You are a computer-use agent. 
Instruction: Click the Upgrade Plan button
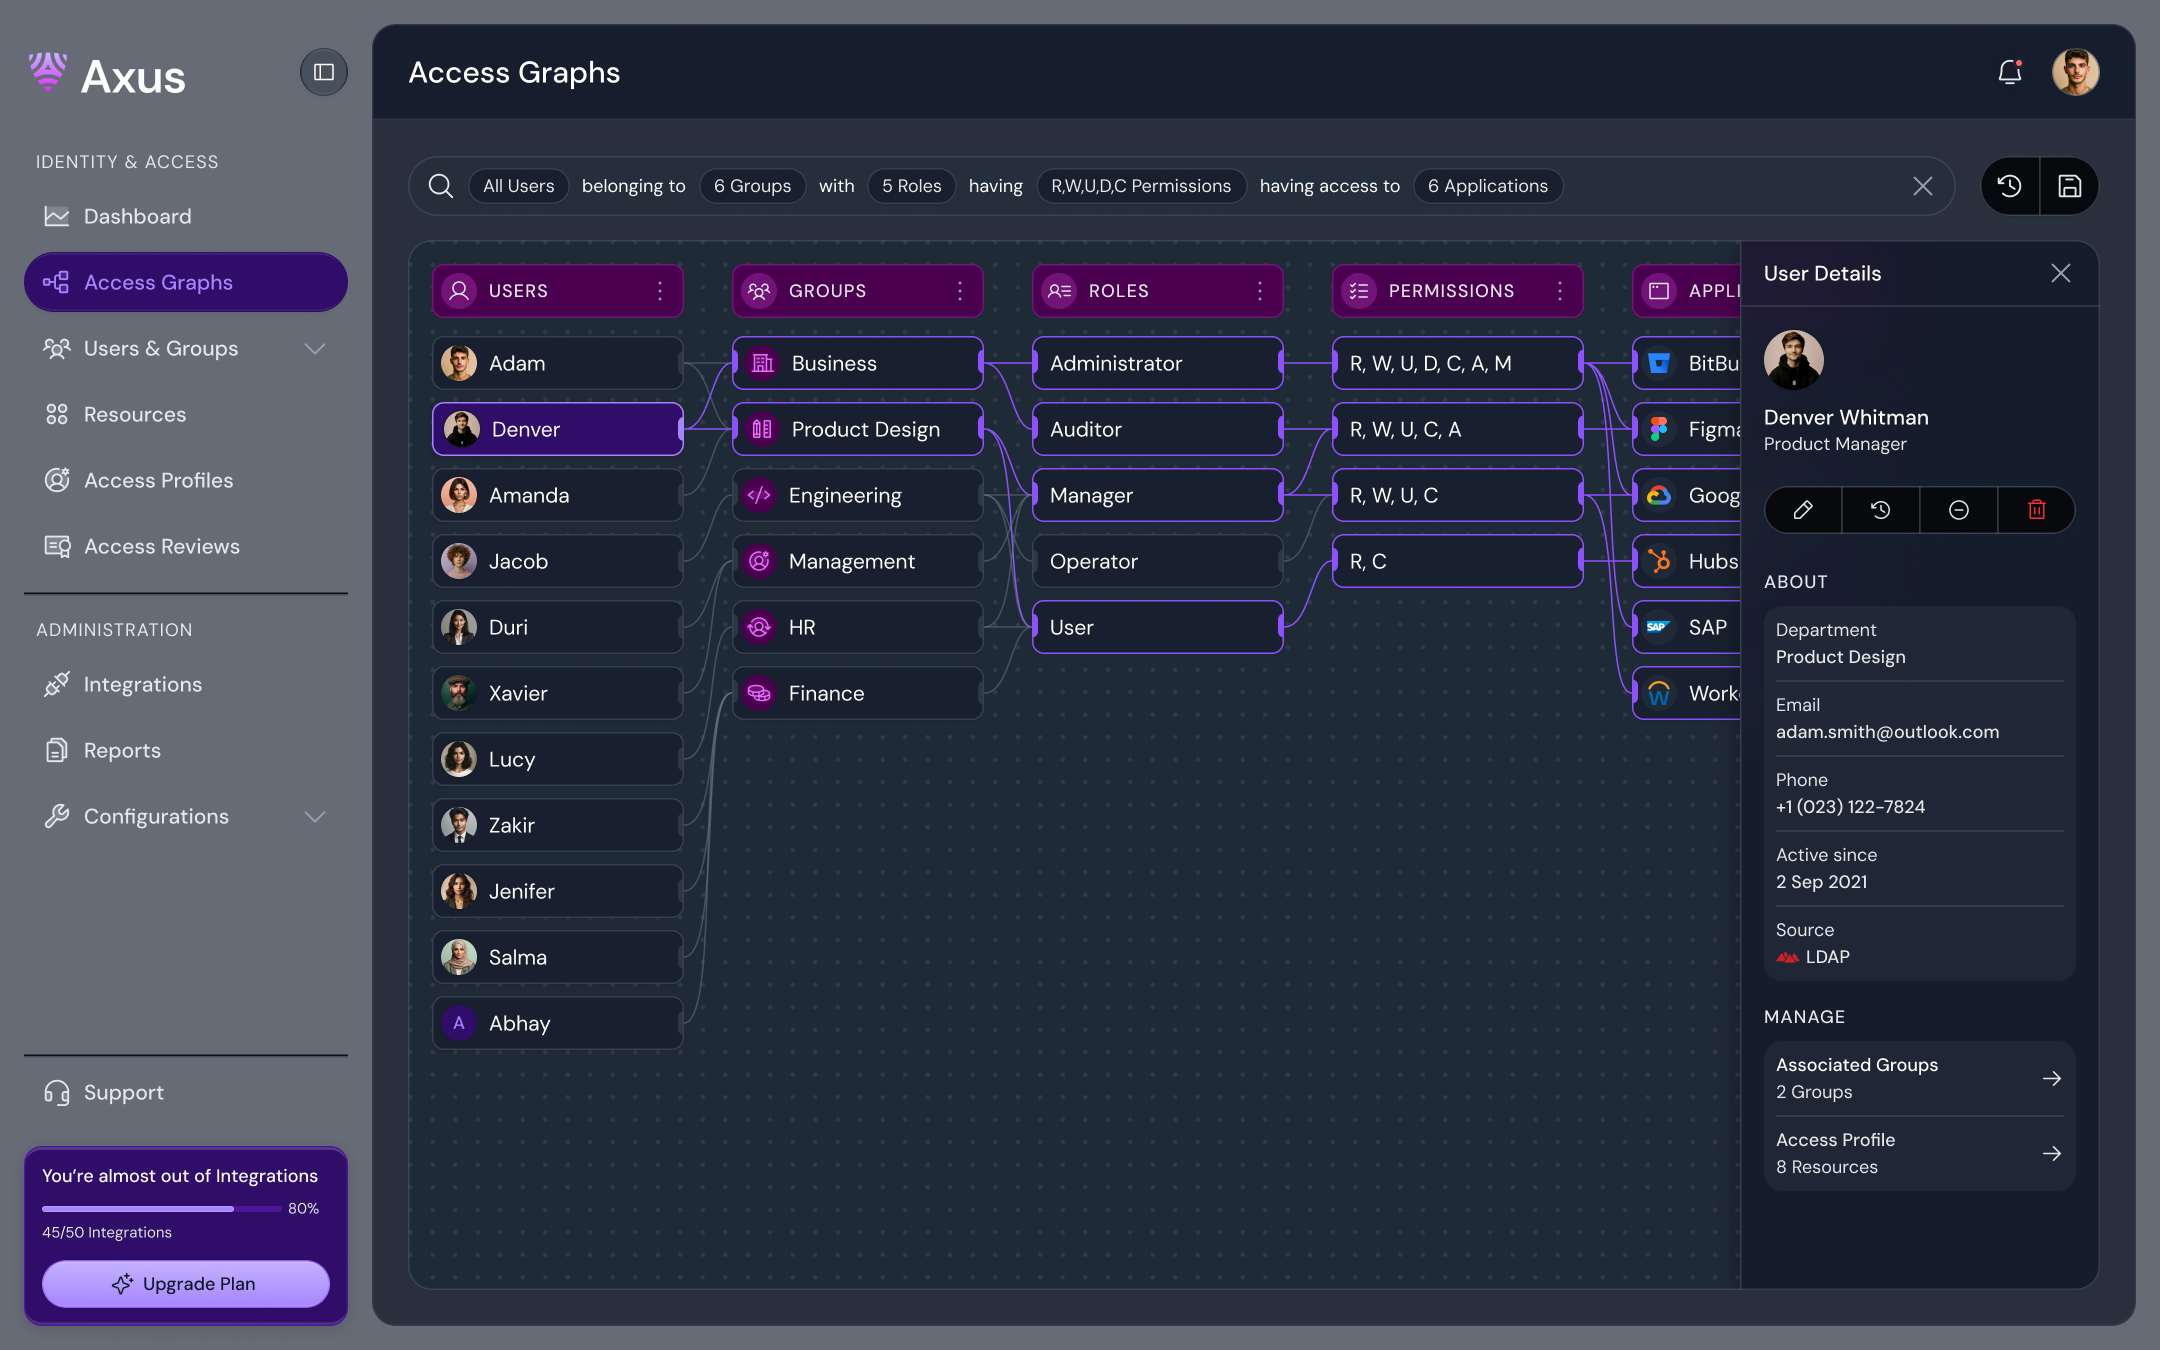[186, 1283]
